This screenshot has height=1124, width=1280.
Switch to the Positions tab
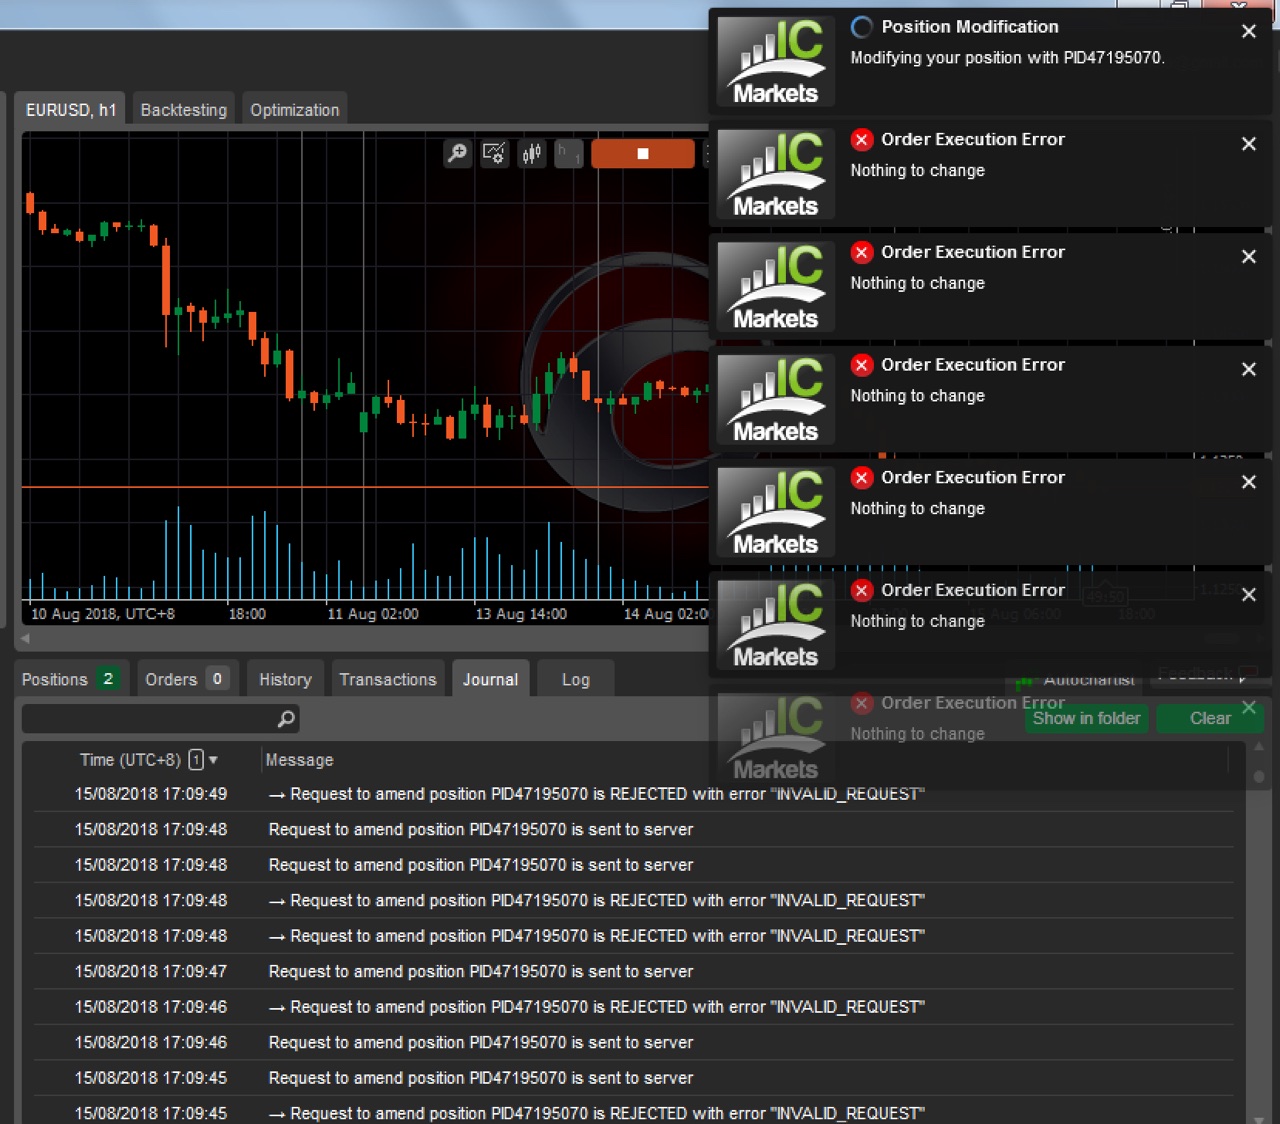(x=70, y=679)
